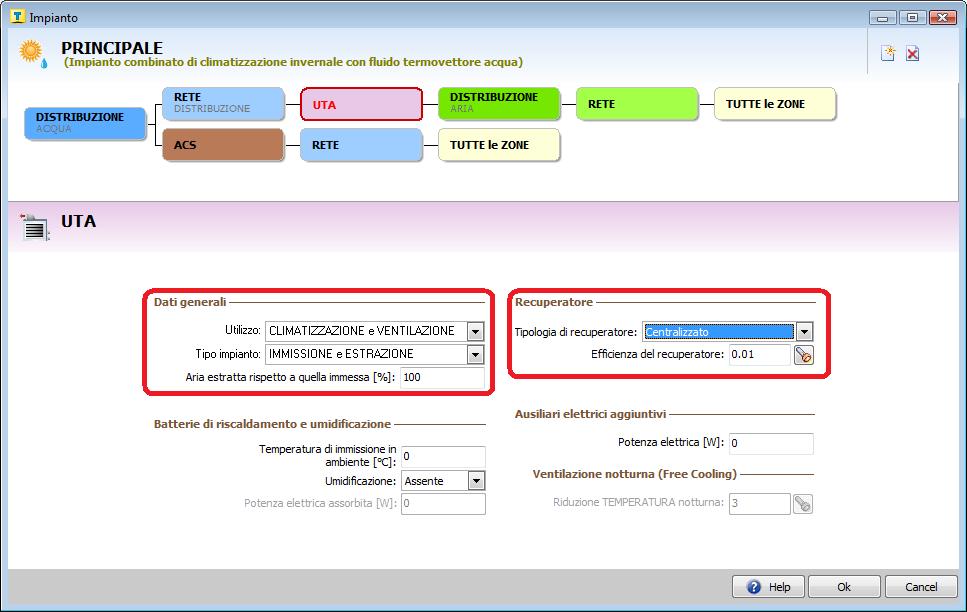Click the UTA unit icon in section header

35,227
